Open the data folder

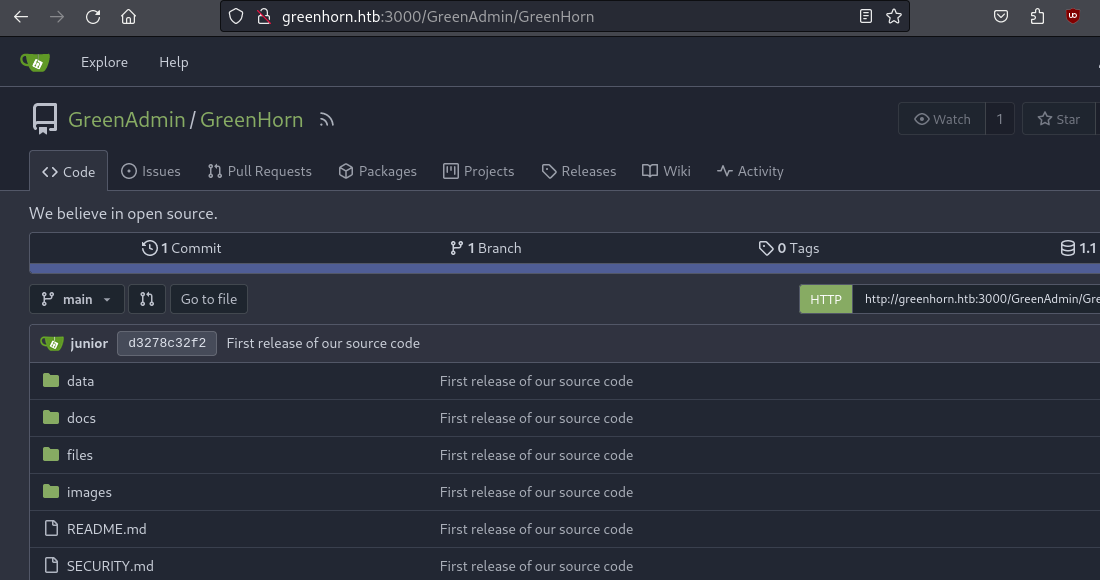[x=80, y=381]
